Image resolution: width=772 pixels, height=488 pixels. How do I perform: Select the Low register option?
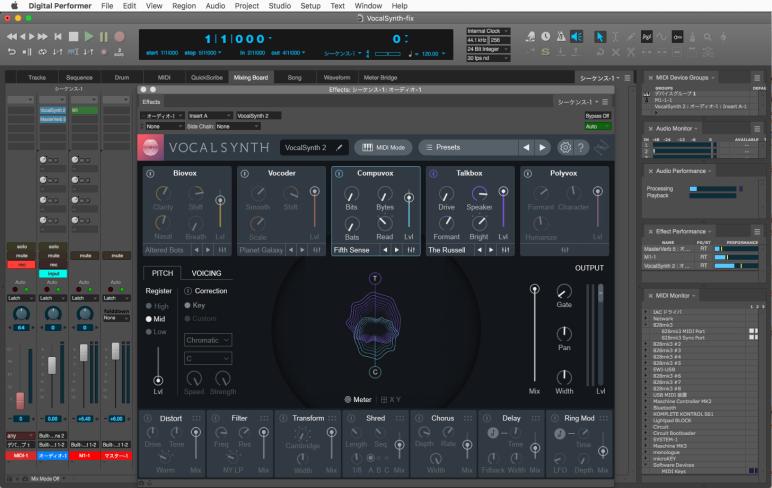157,332
